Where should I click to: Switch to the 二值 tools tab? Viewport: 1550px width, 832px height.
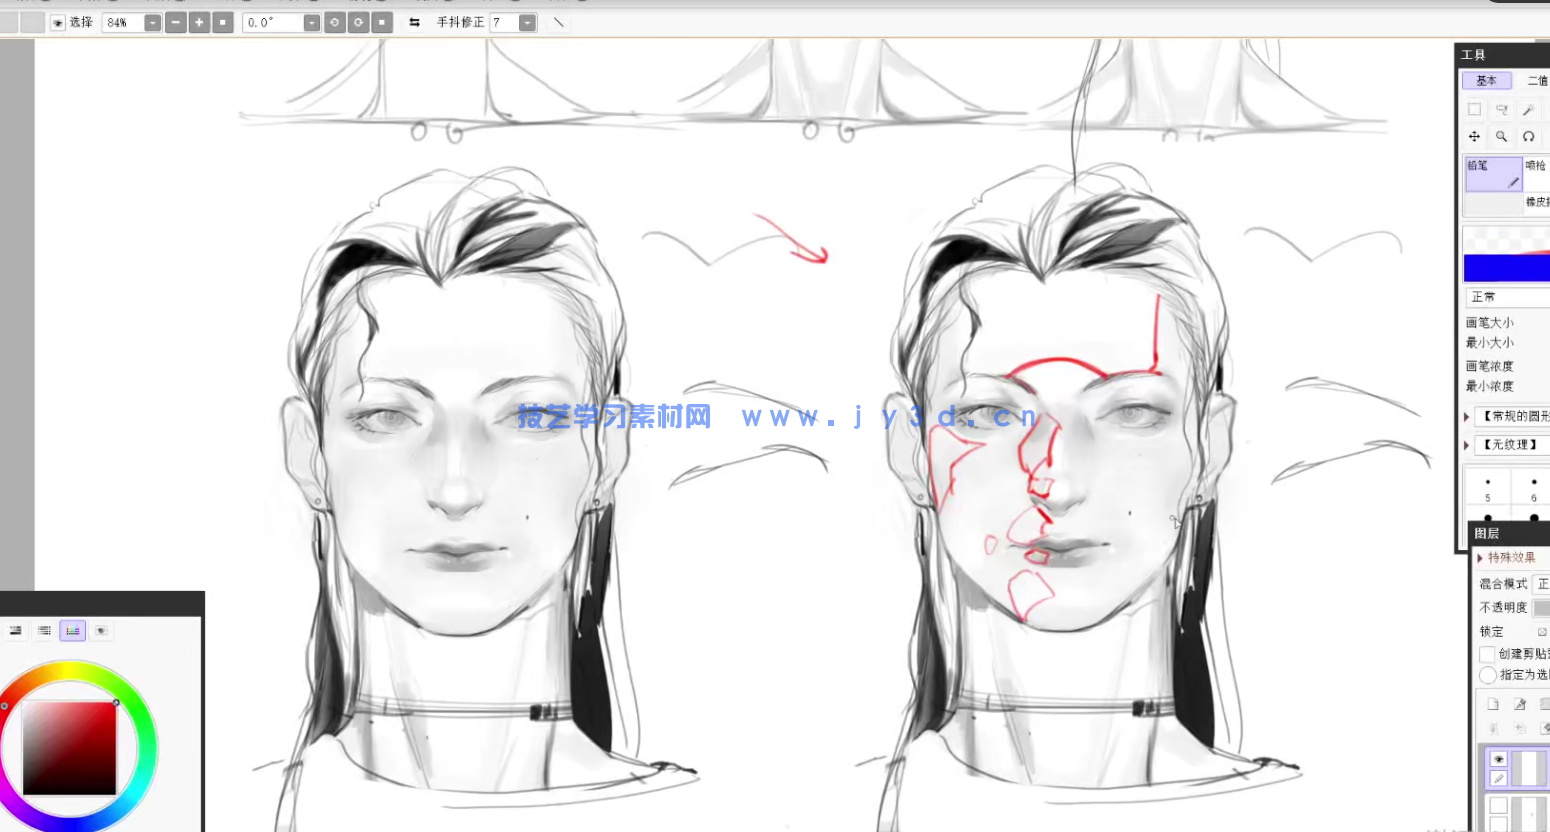click(1536, 81)
